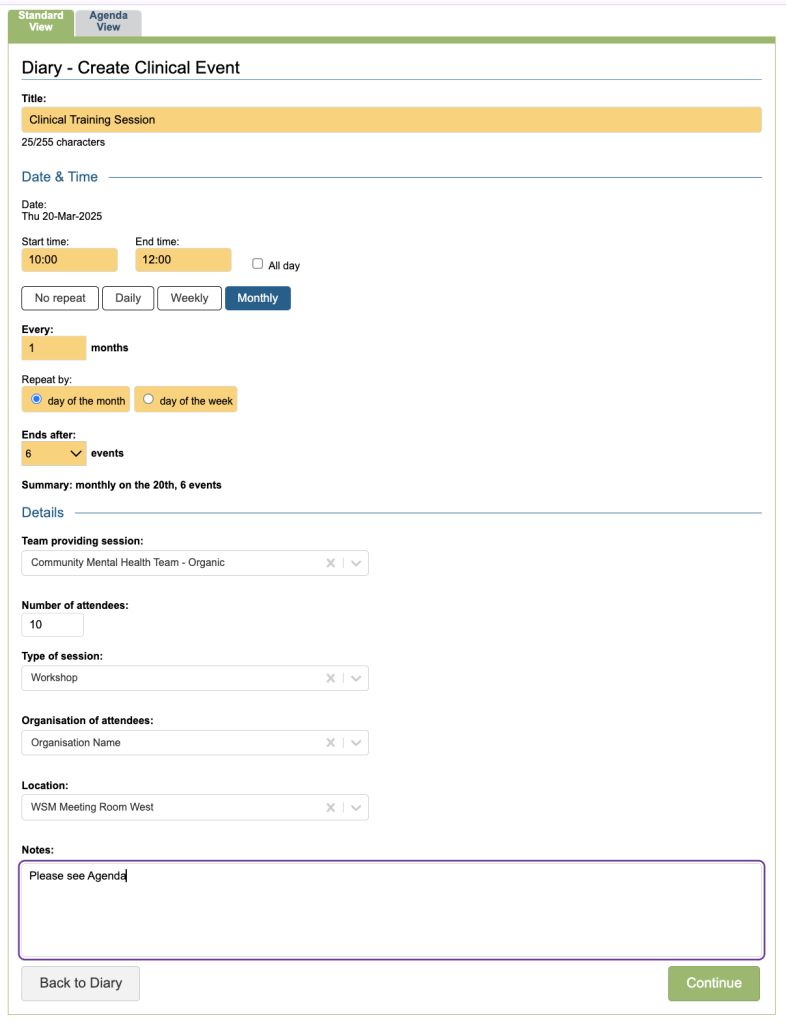
Task: Click the Start time field
Action: (69, 260)
